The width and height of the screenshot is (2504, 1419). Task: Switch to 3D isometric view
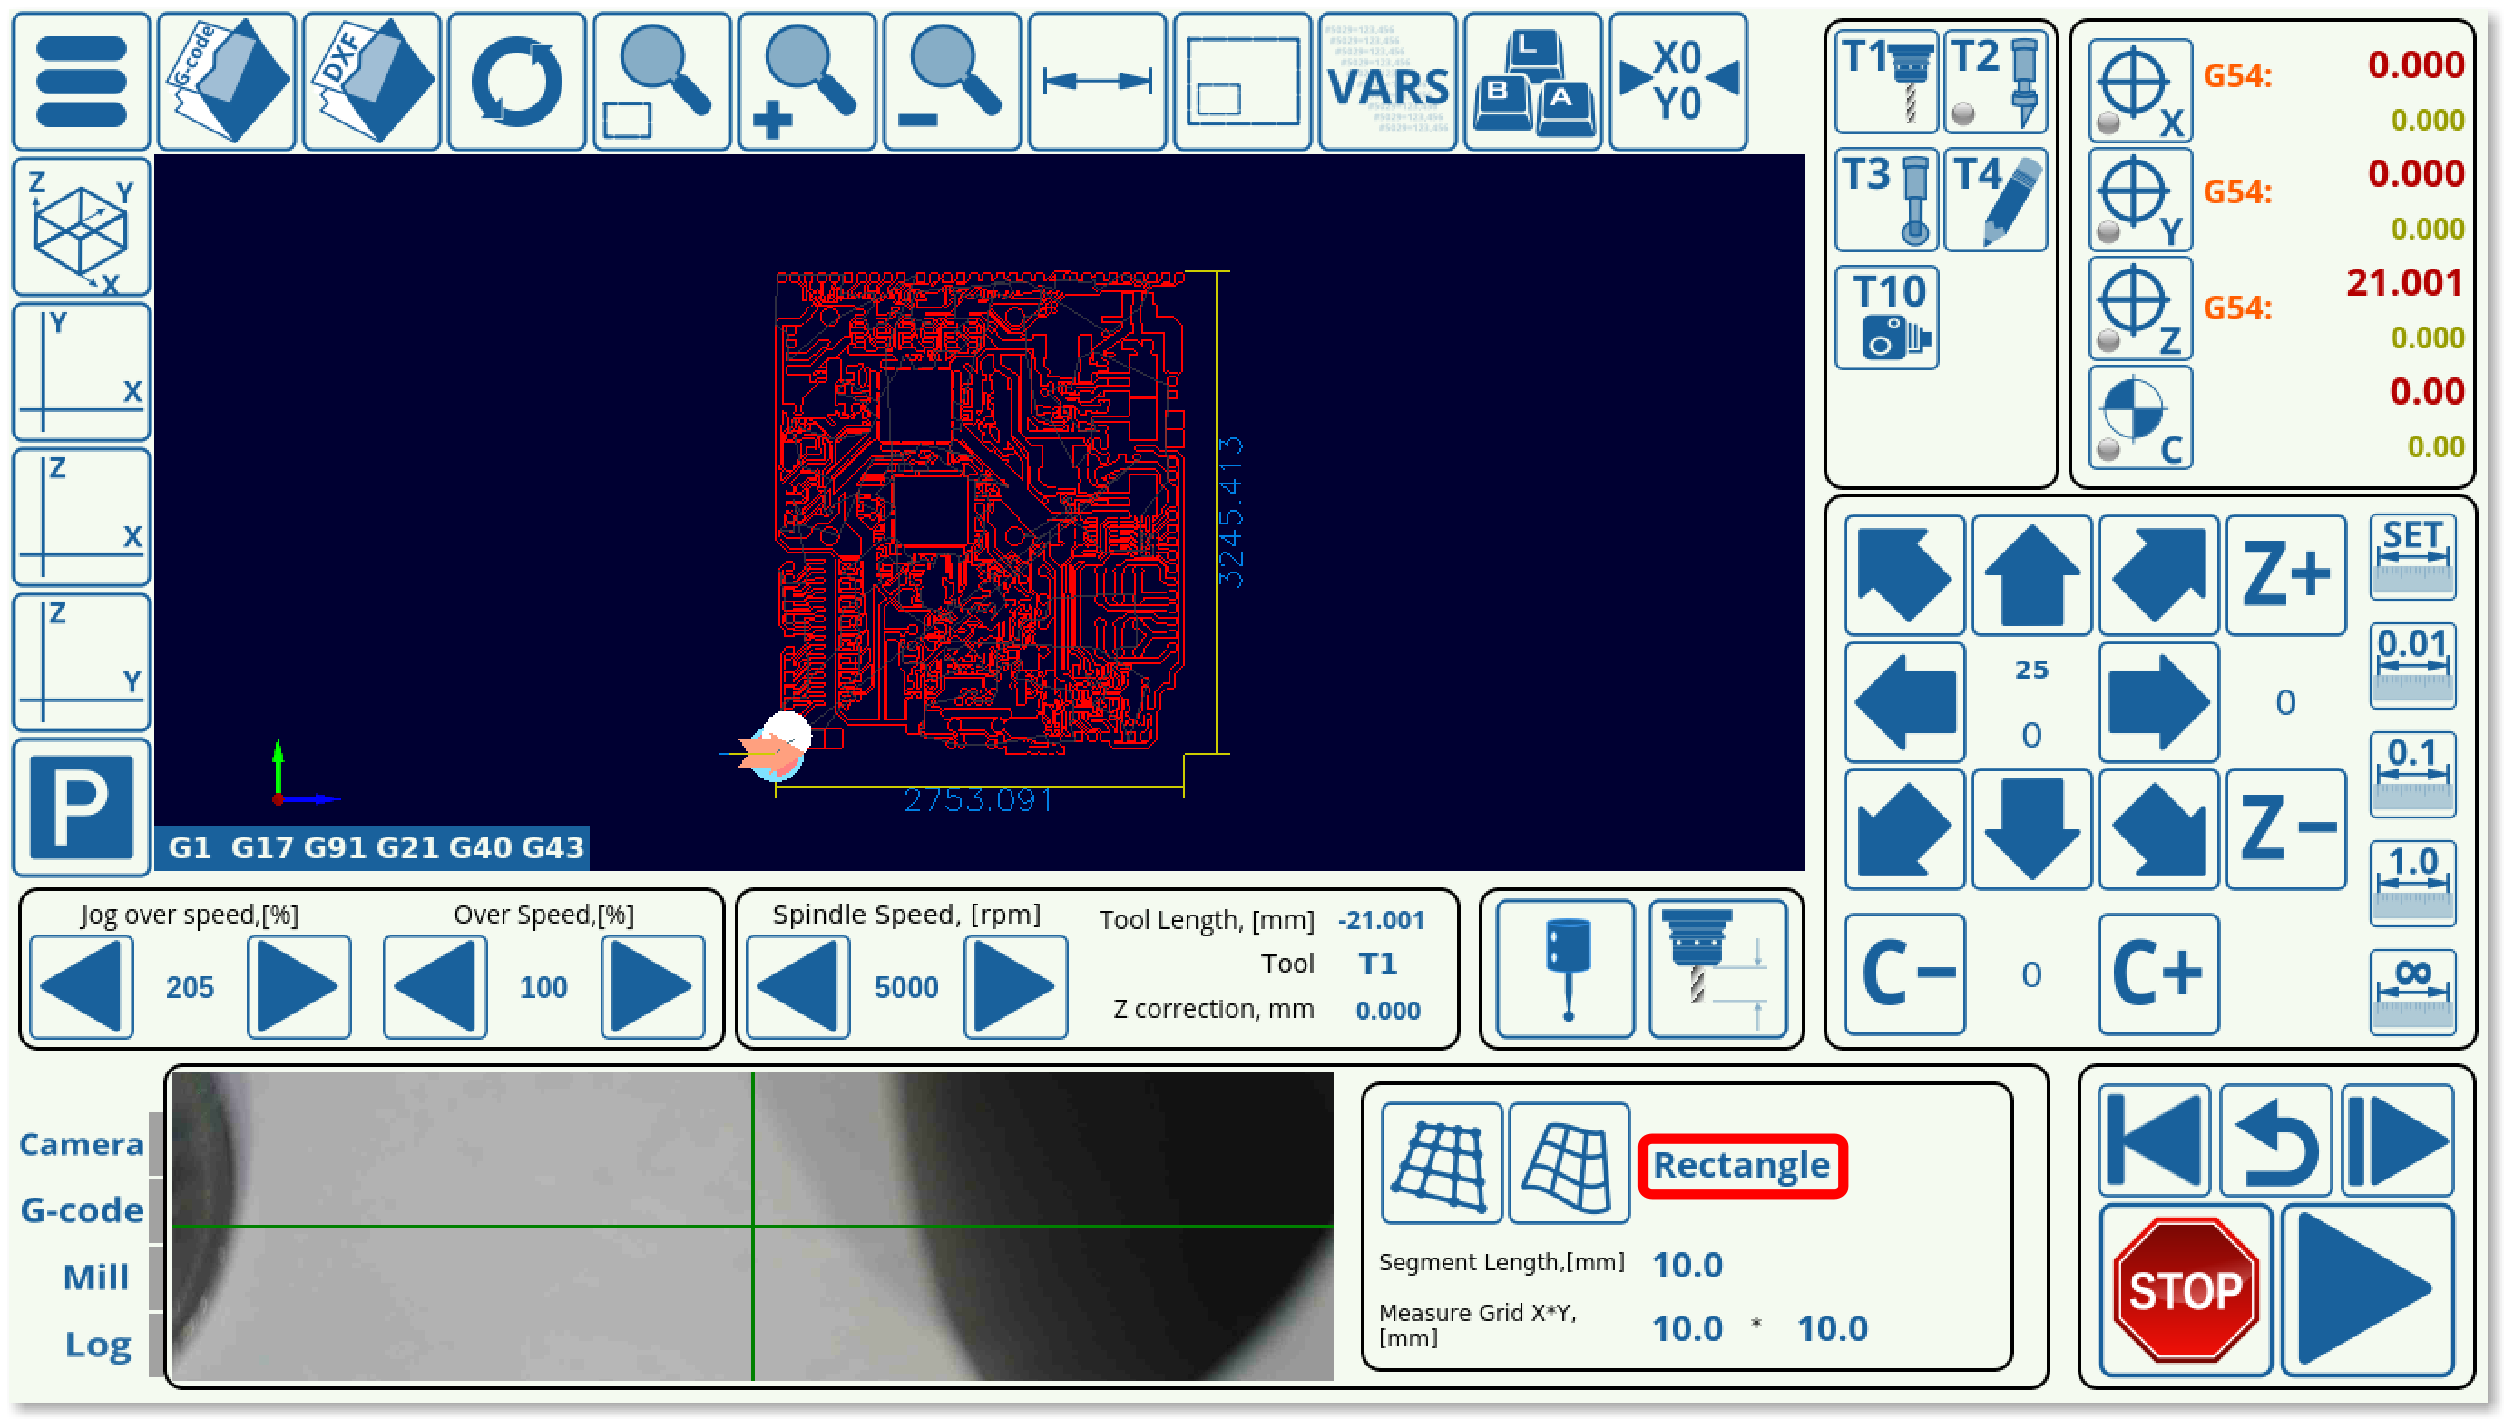tap(81, 227)
